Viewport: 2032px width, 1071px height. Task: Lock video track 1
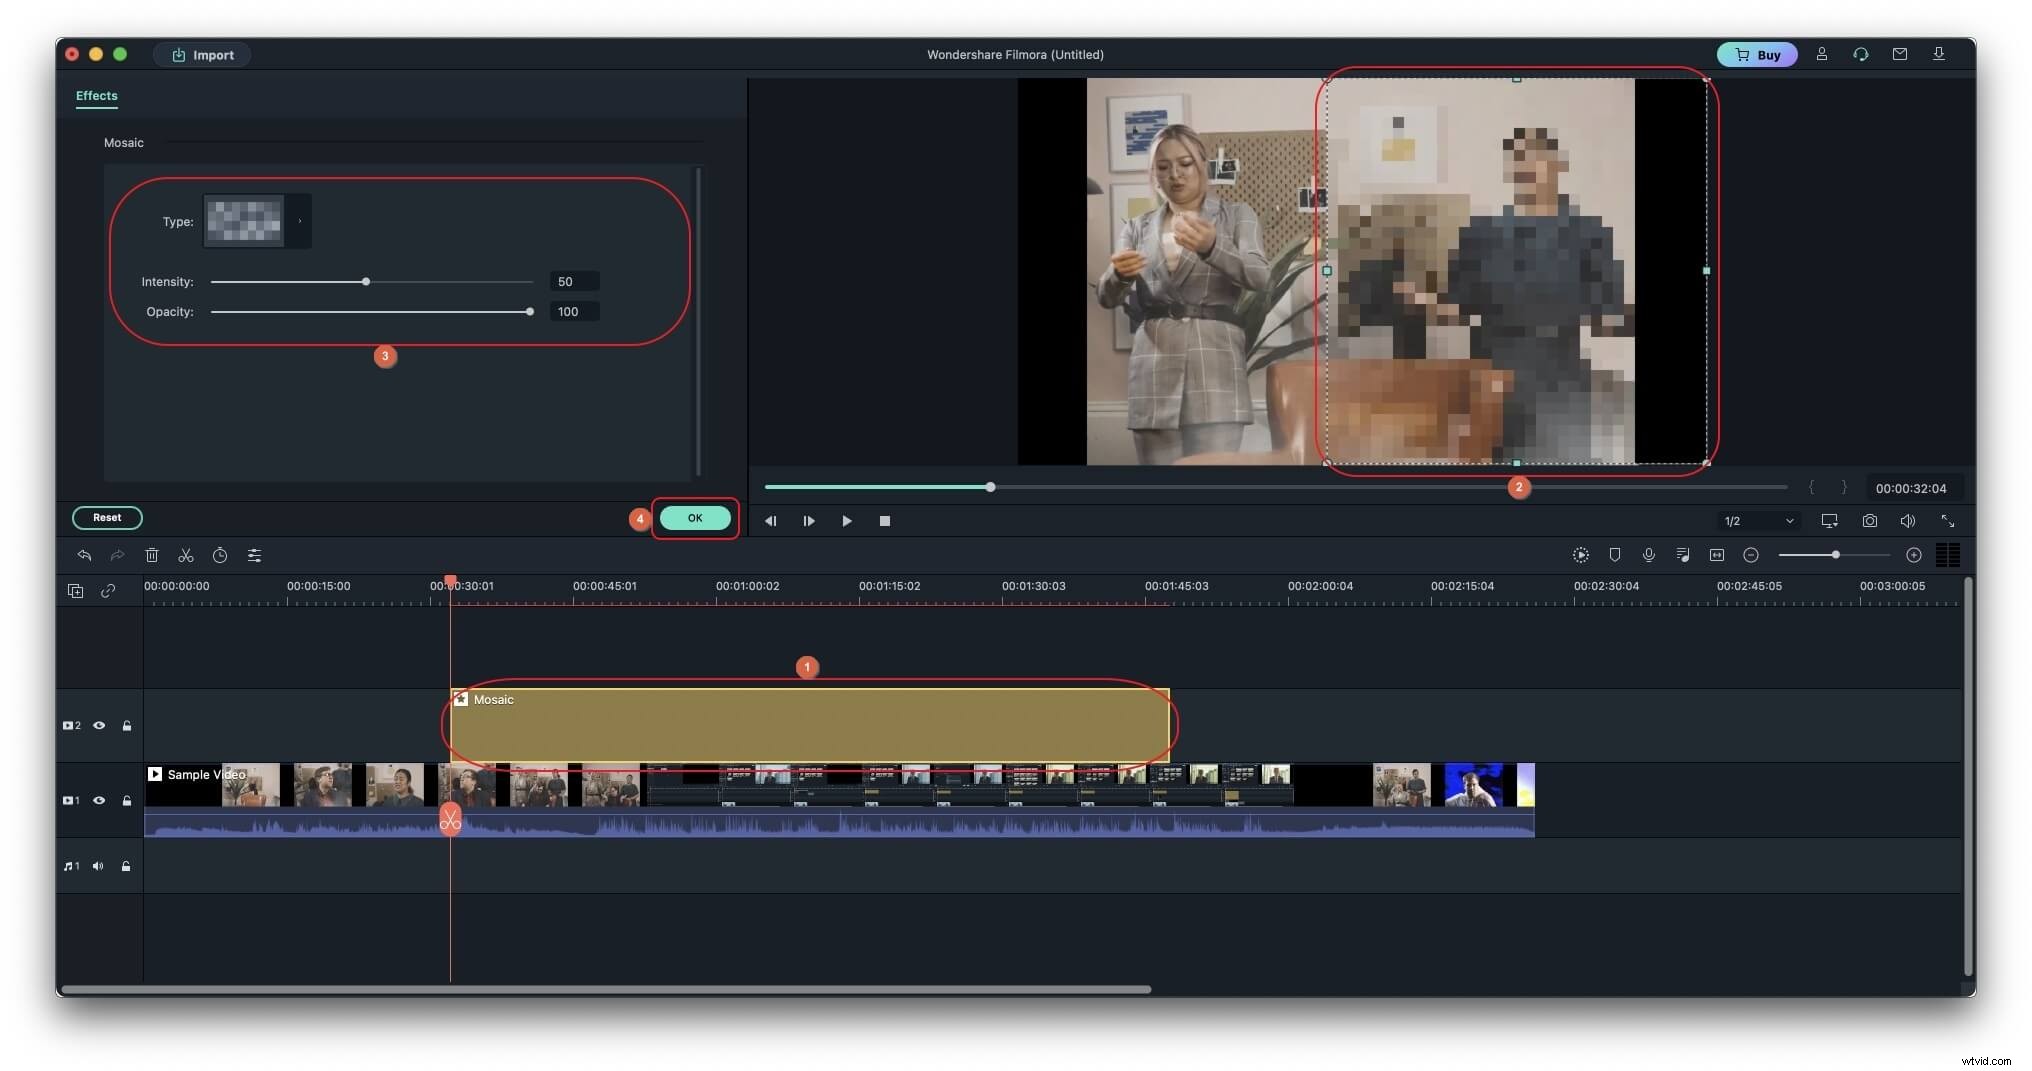tap(127, 801)
